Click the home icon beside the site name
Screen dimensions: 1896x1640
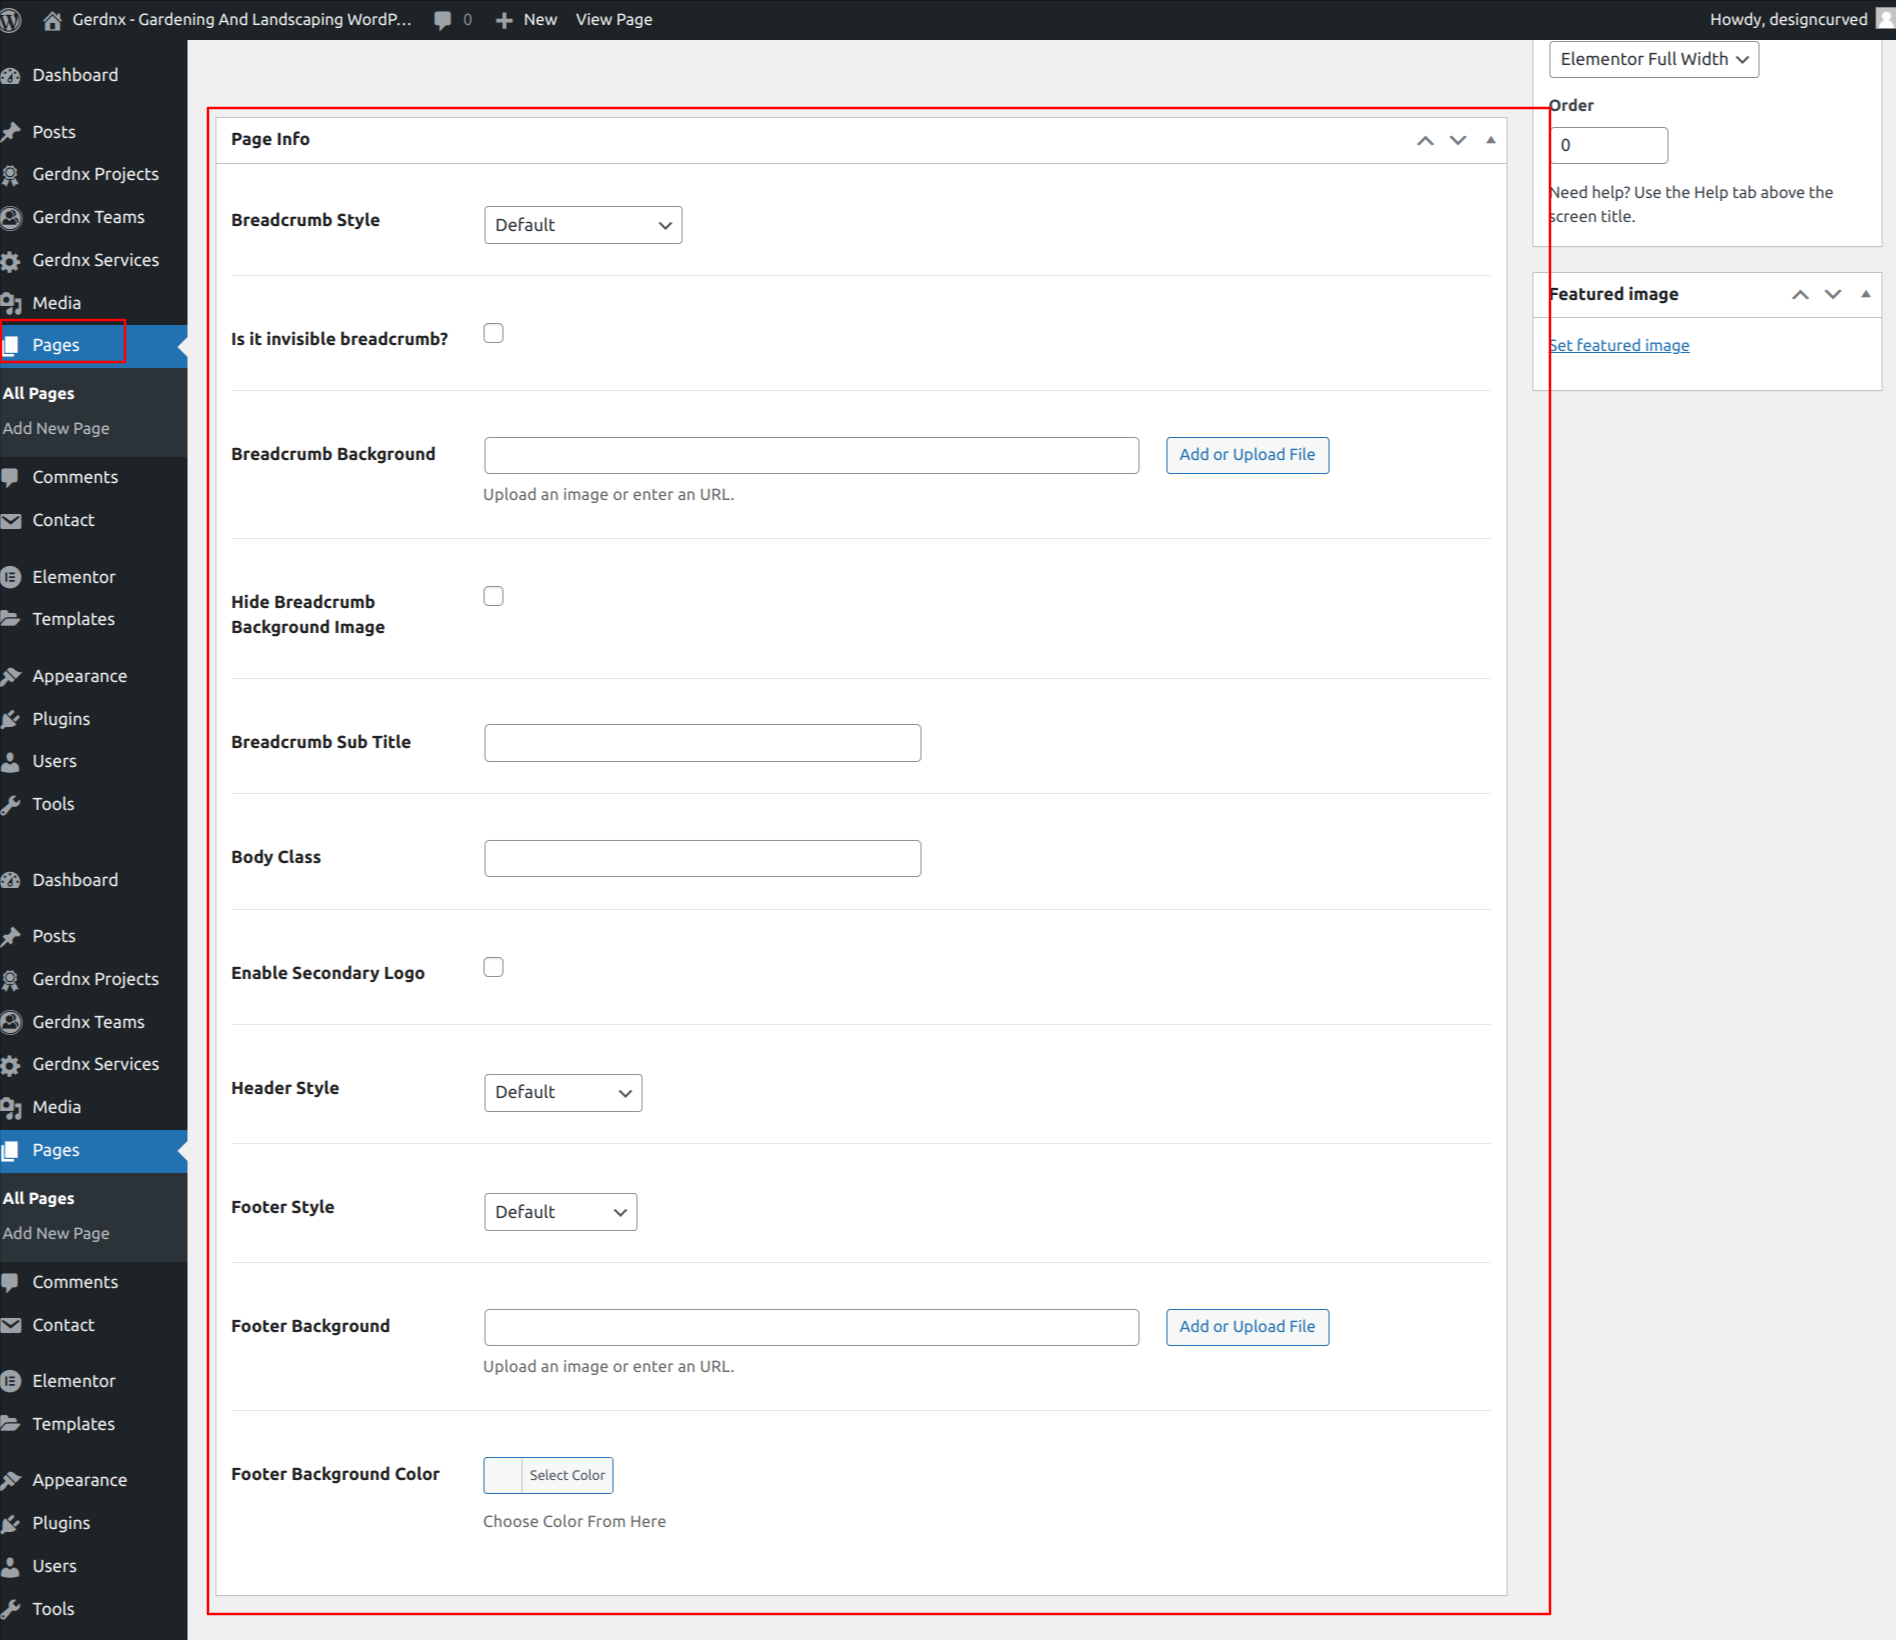click(x=53, y=20)
